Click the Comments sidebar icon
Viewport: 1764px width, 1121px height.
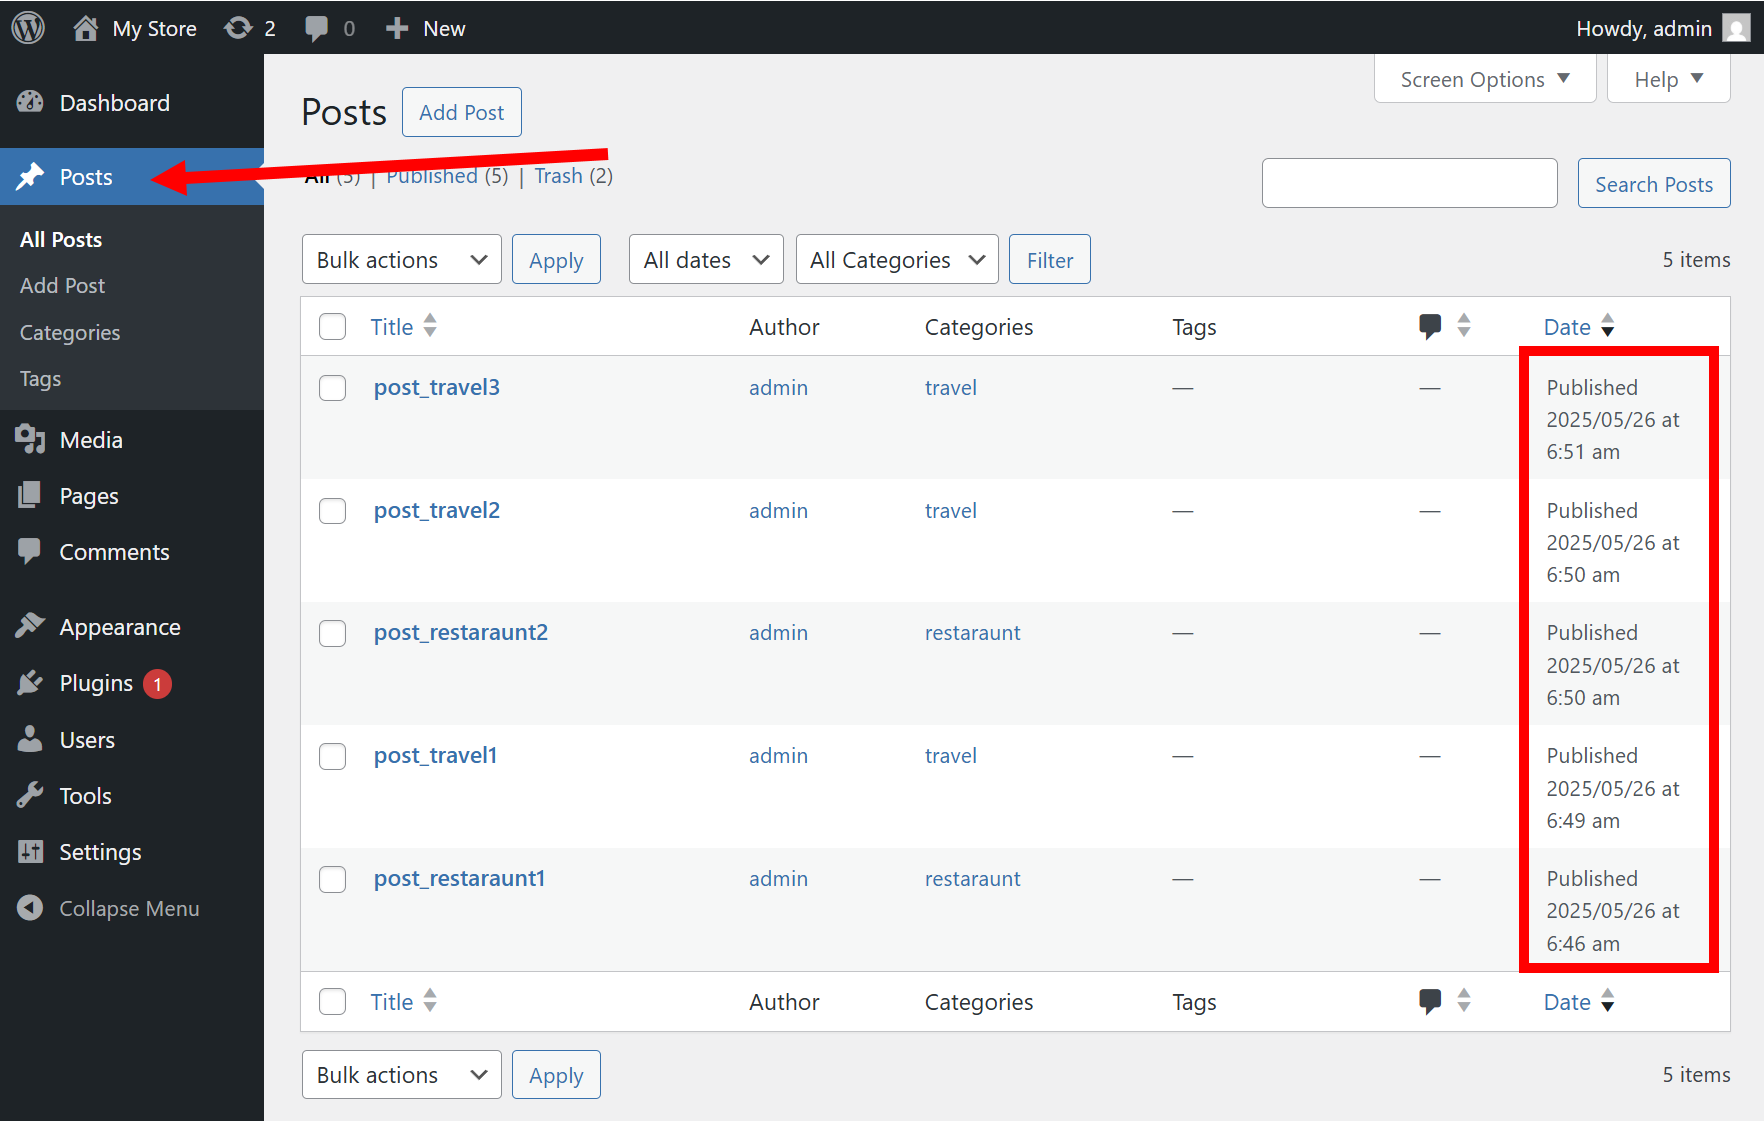[30, 551]
